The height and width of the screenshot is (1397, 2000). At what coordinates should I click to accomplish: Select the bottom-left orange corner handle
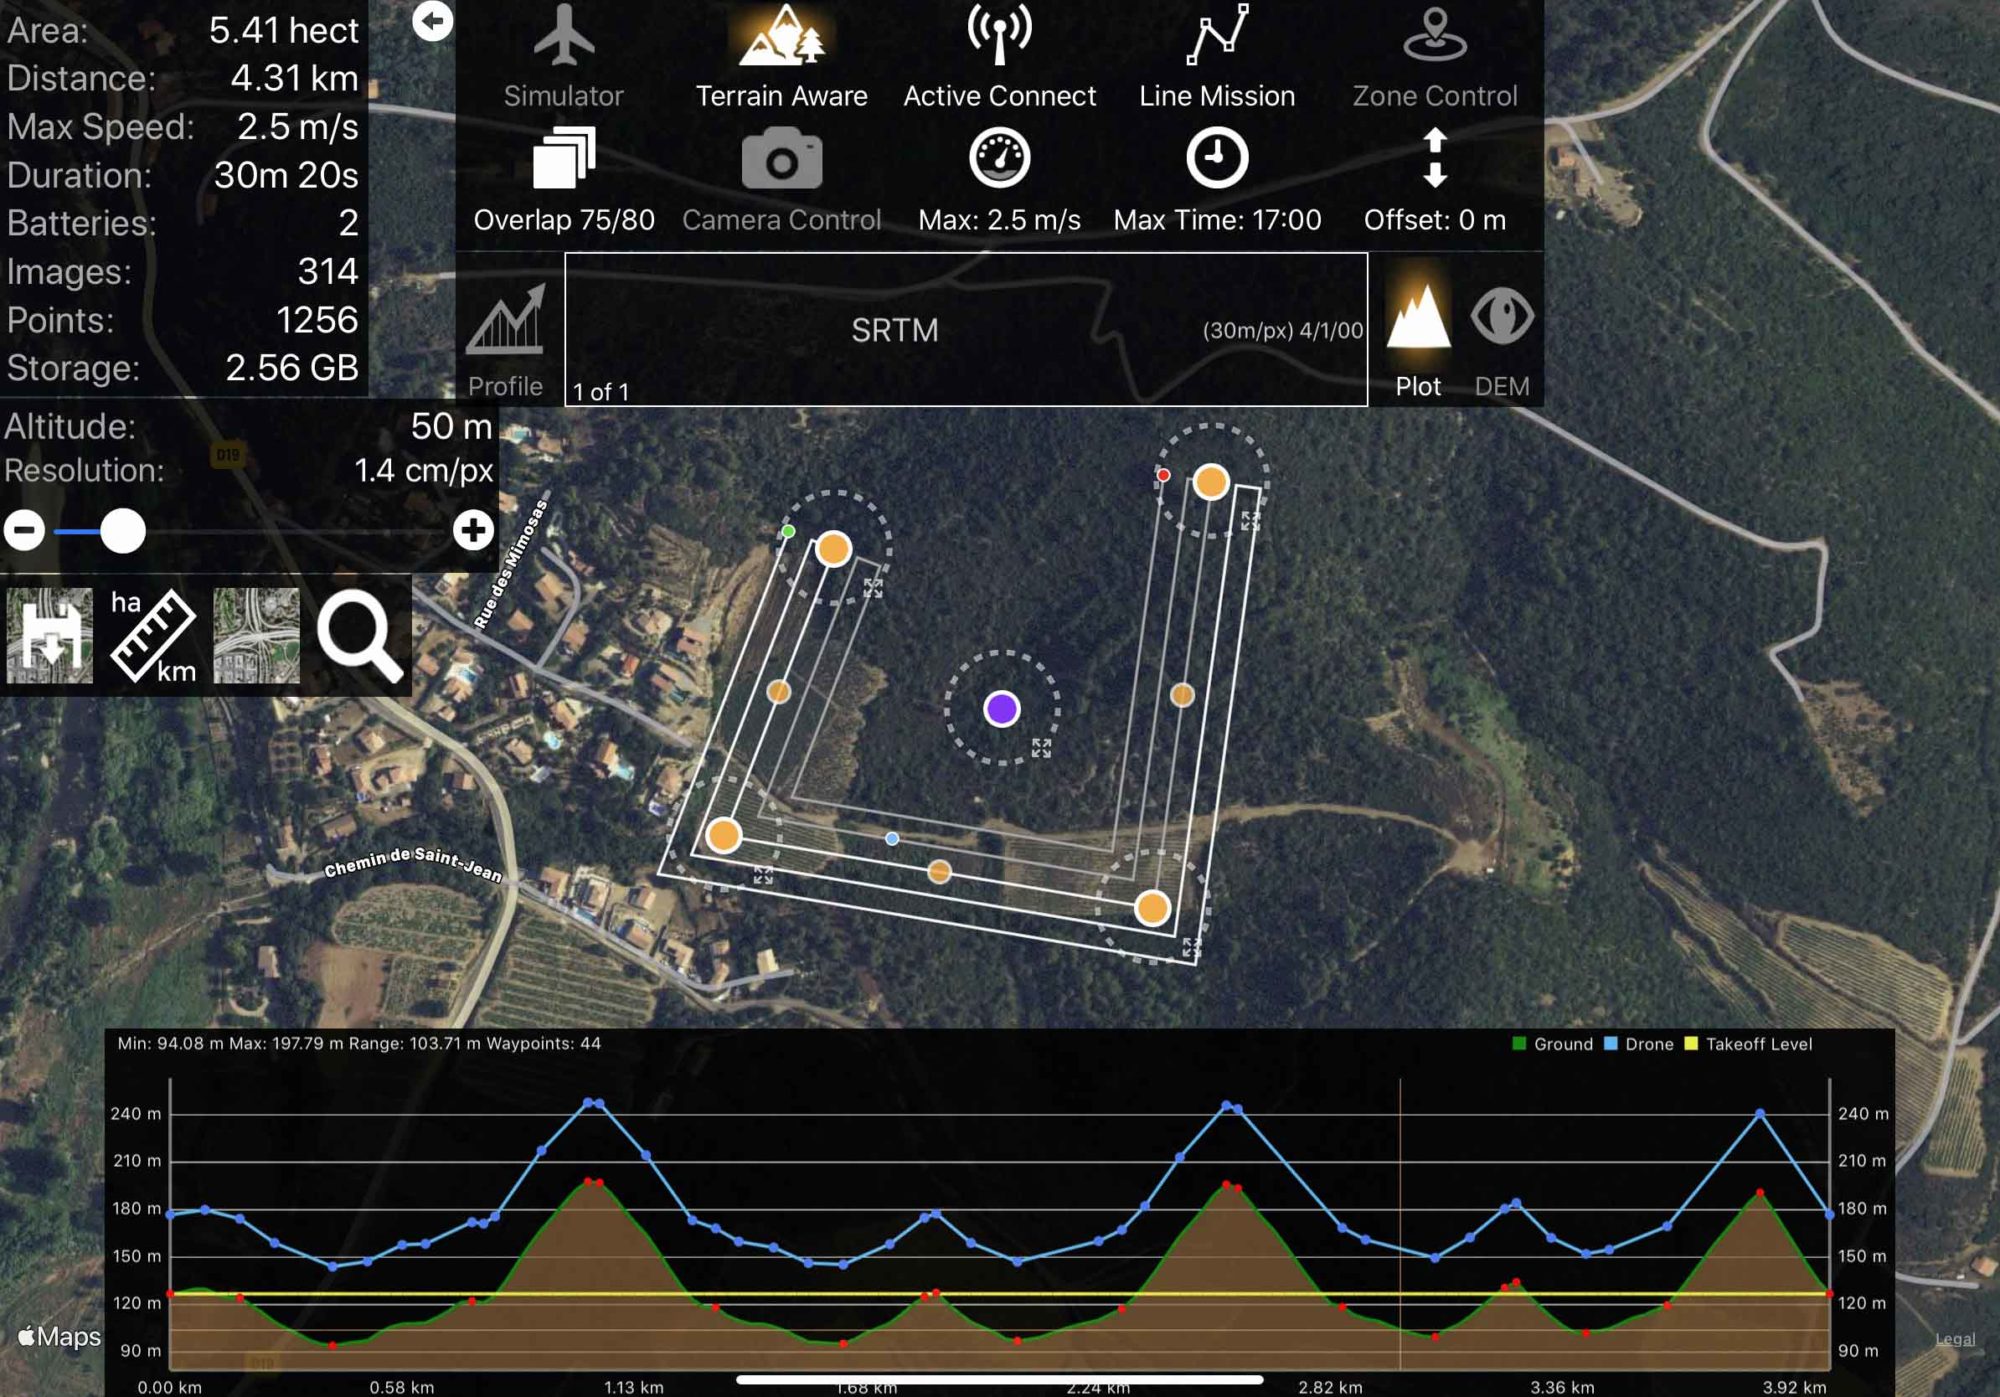(723, 834)
